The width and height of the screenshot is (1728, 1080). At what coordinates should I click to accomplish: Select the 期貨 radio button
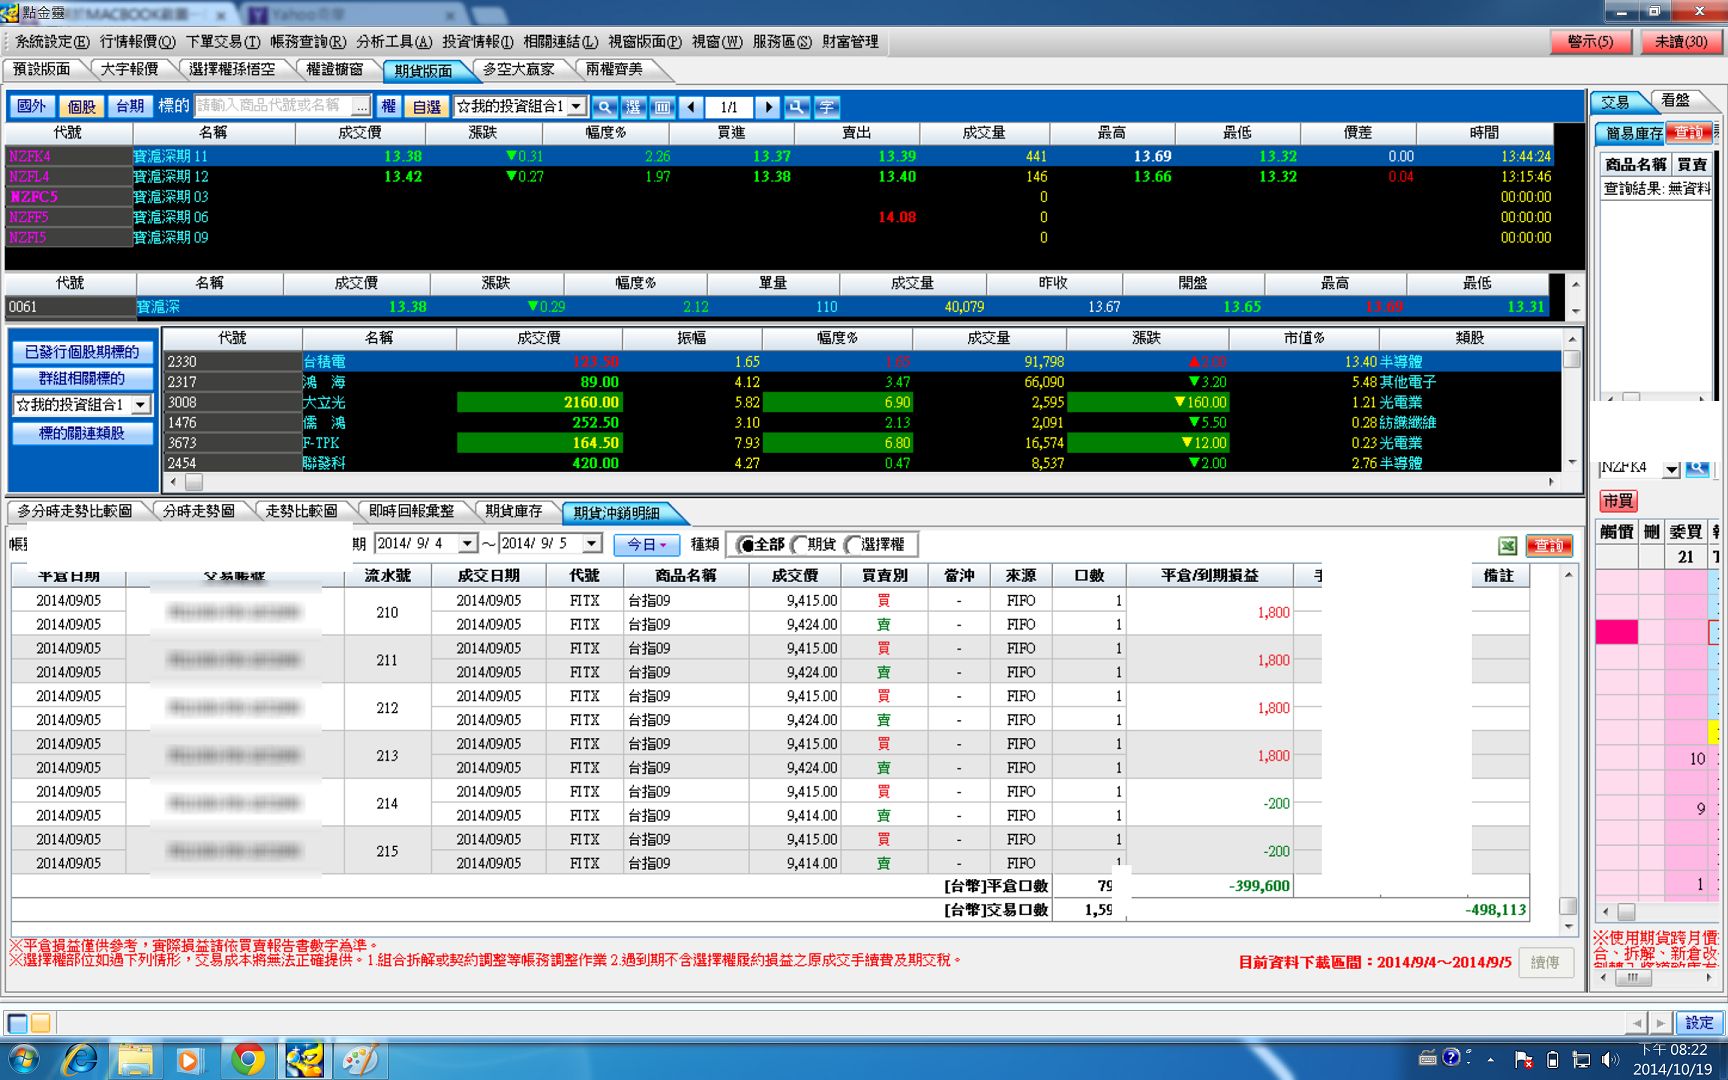799,545
